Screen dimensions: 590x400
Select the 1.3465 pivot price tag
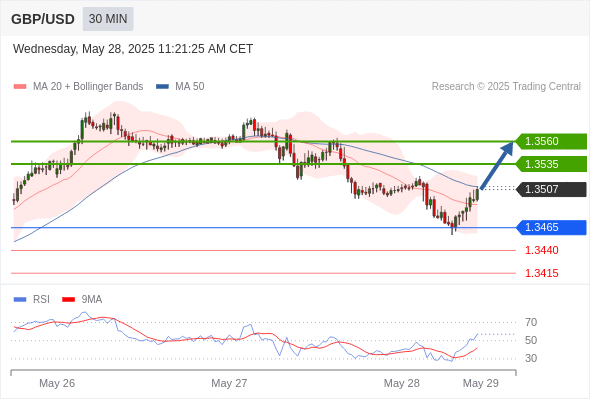[x=551, y=227]
